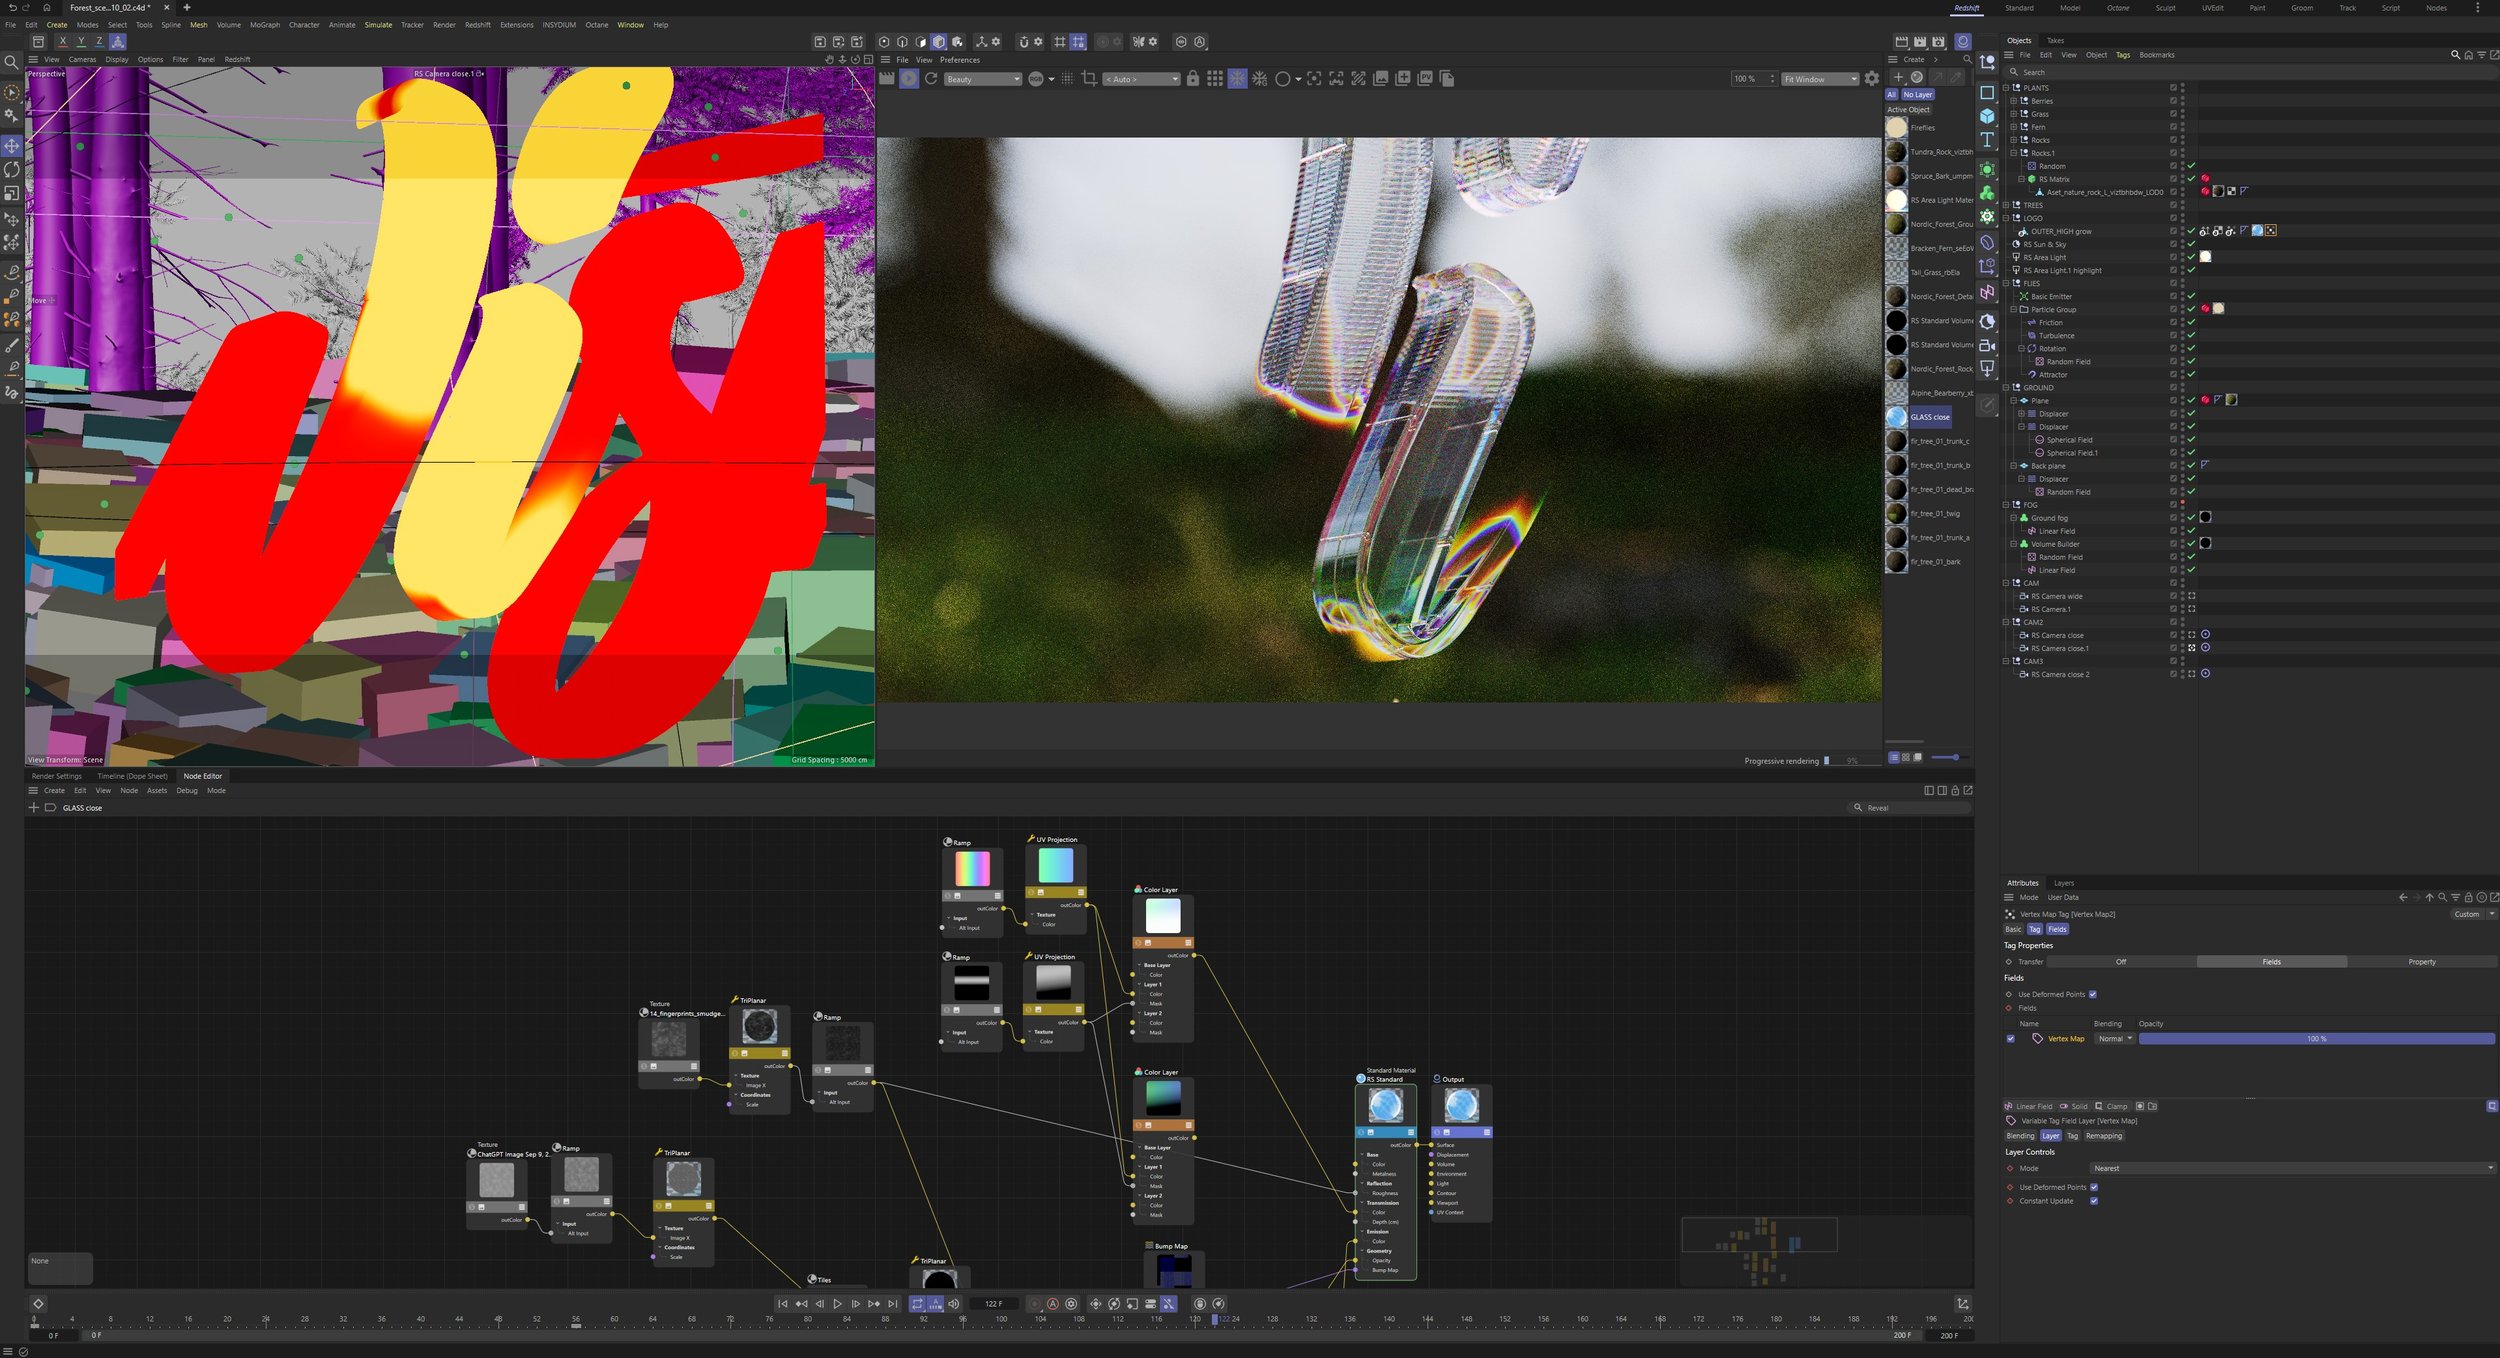
Task: Uncheck the Vertex Map field layer
Action: [2011, 1039]
